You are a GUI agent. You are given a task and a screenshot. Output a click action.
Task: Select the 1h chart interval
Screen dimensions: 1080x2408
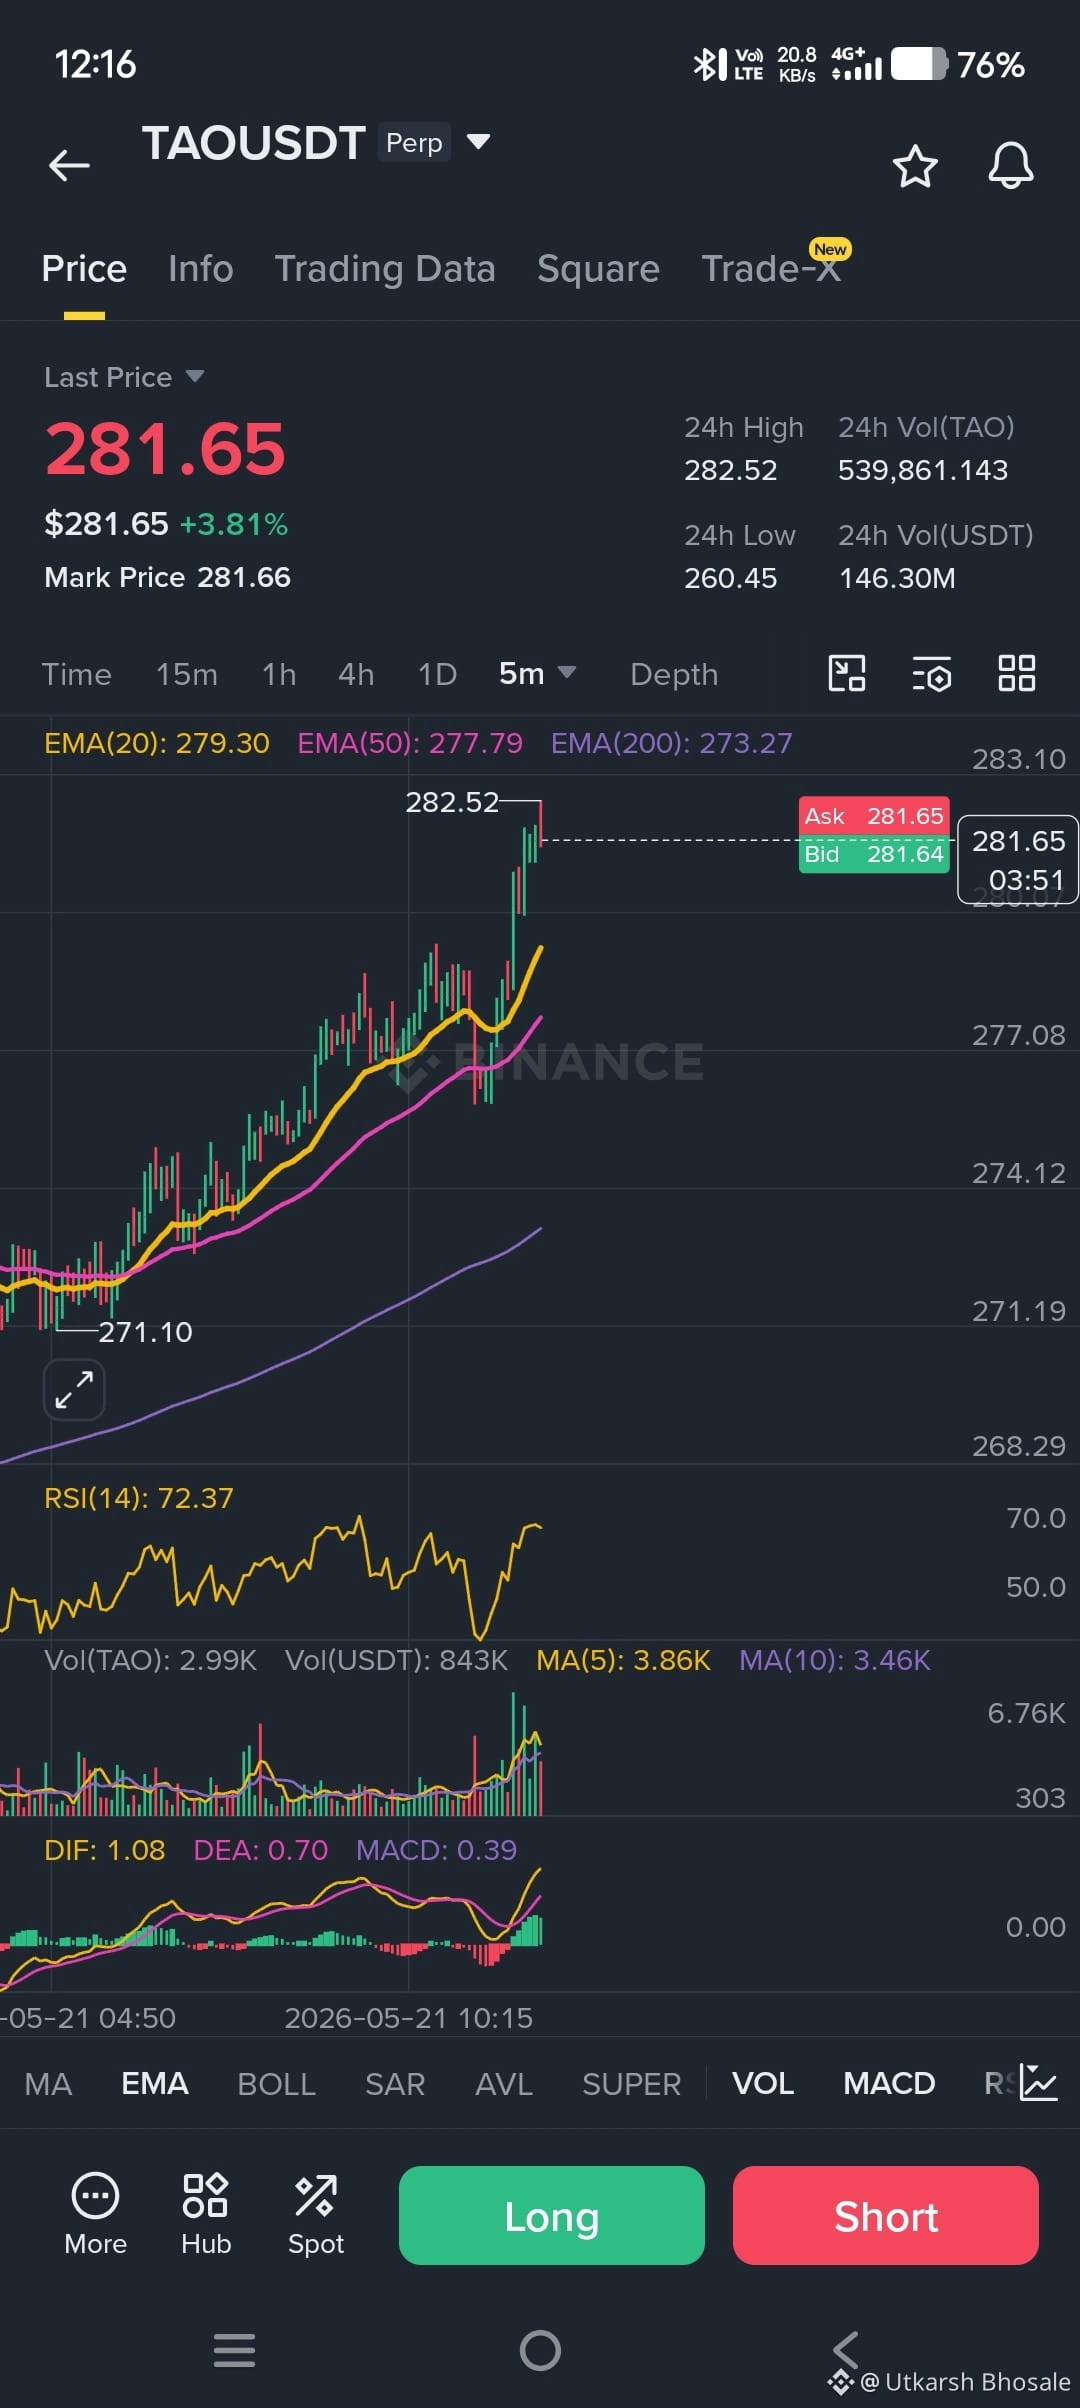(279, 674)
